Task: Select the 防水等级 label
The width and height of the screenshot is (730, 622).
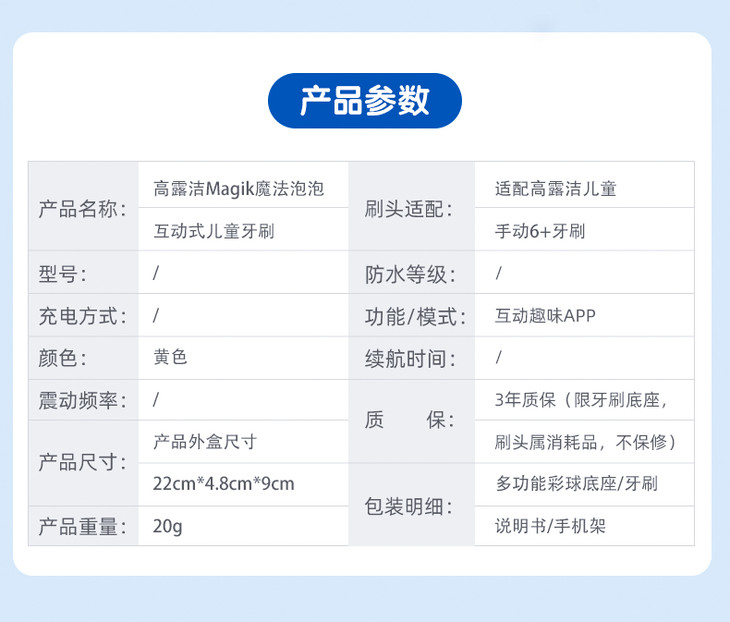Action: [409, 273]
